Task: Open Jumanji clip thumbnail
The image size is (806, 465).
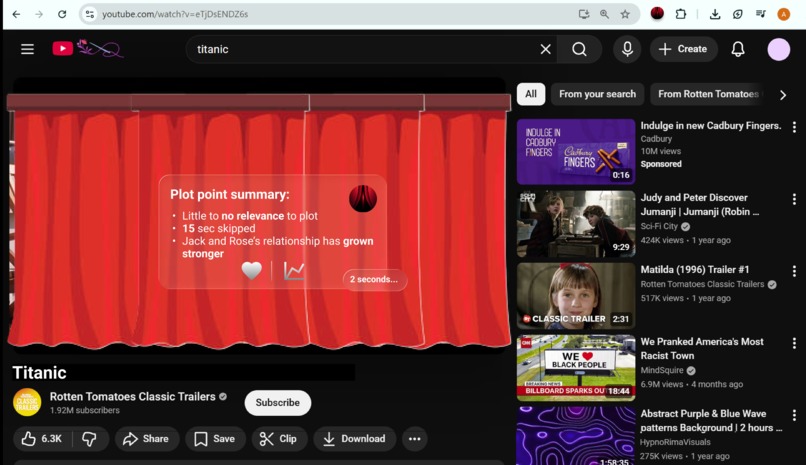Action: coord(576,224)
